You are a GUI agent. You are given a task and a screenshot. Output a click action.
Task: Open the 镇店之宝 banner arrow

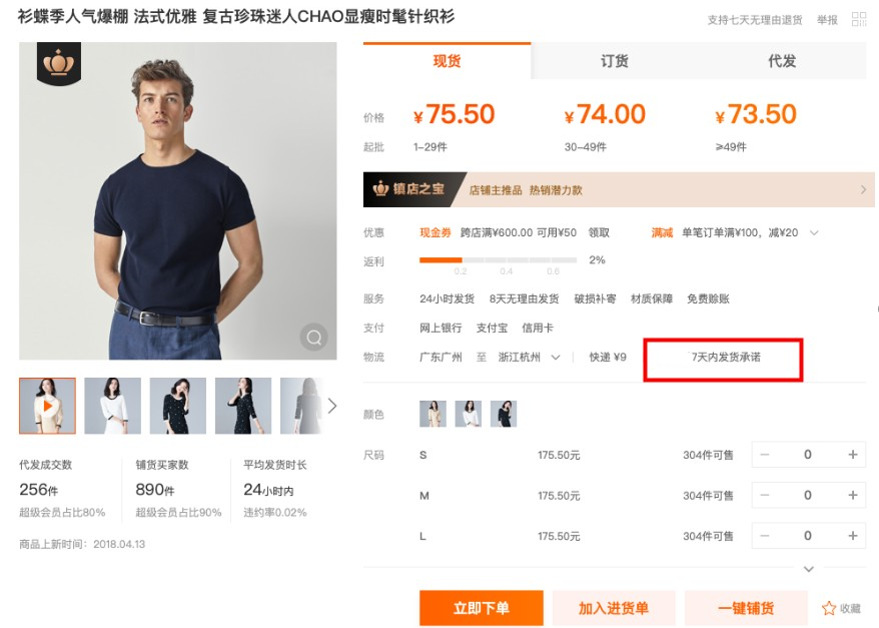click(x=862, y=189)
